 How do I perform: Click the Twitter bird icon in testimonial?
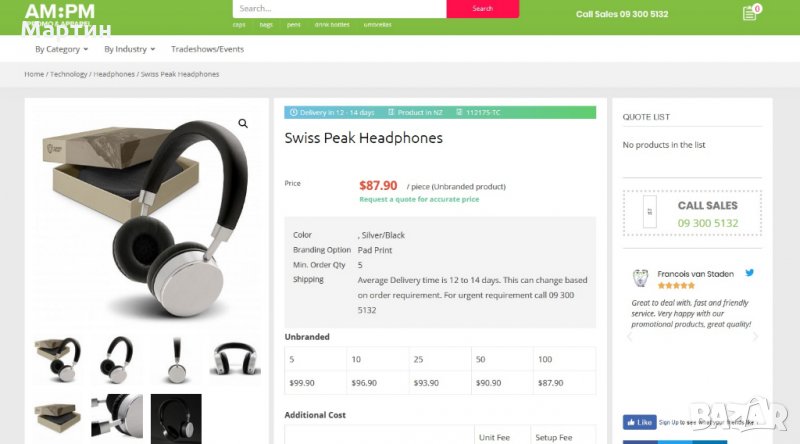(749, 273)
